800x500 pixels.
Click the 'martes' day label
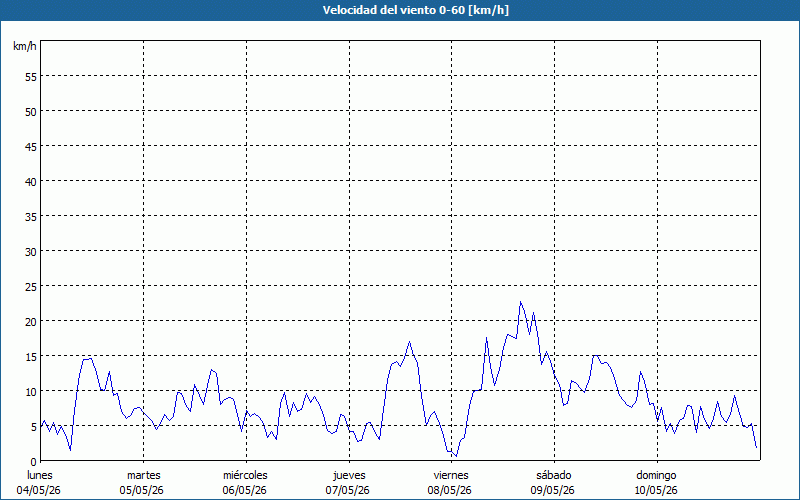tap(143, 475)
